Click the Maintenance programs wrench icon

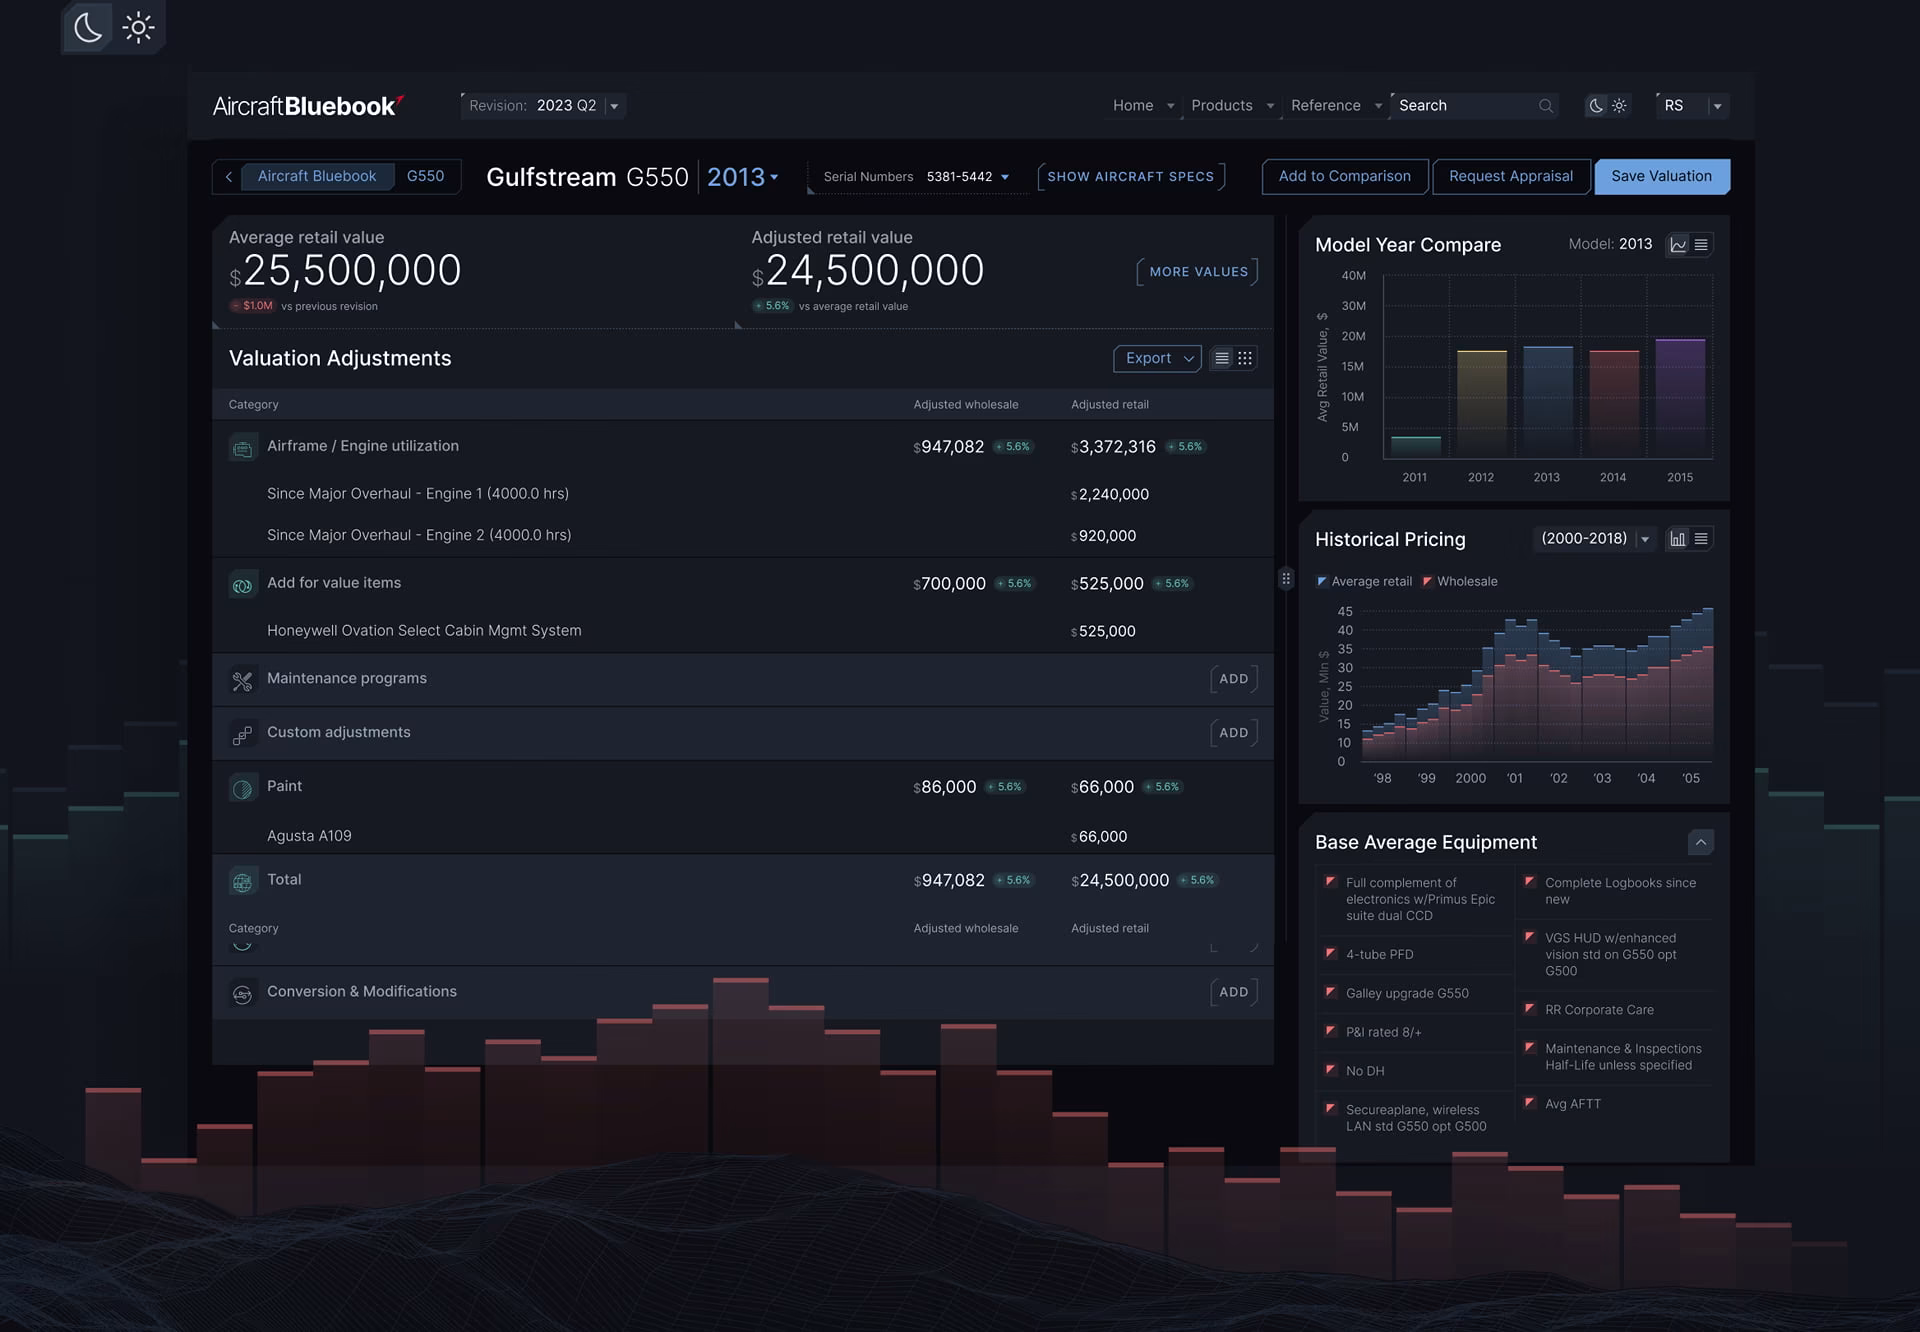(242, 681)
